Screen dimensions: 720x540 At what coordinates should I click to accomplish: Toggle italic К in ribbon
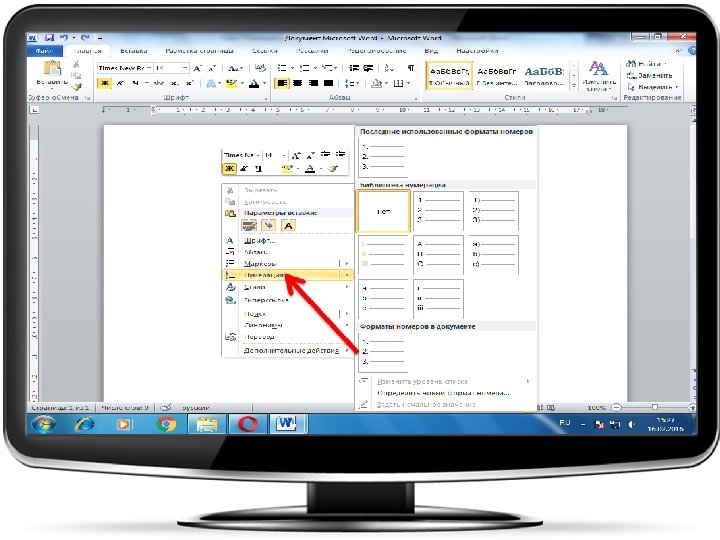[x=120, y=83]
